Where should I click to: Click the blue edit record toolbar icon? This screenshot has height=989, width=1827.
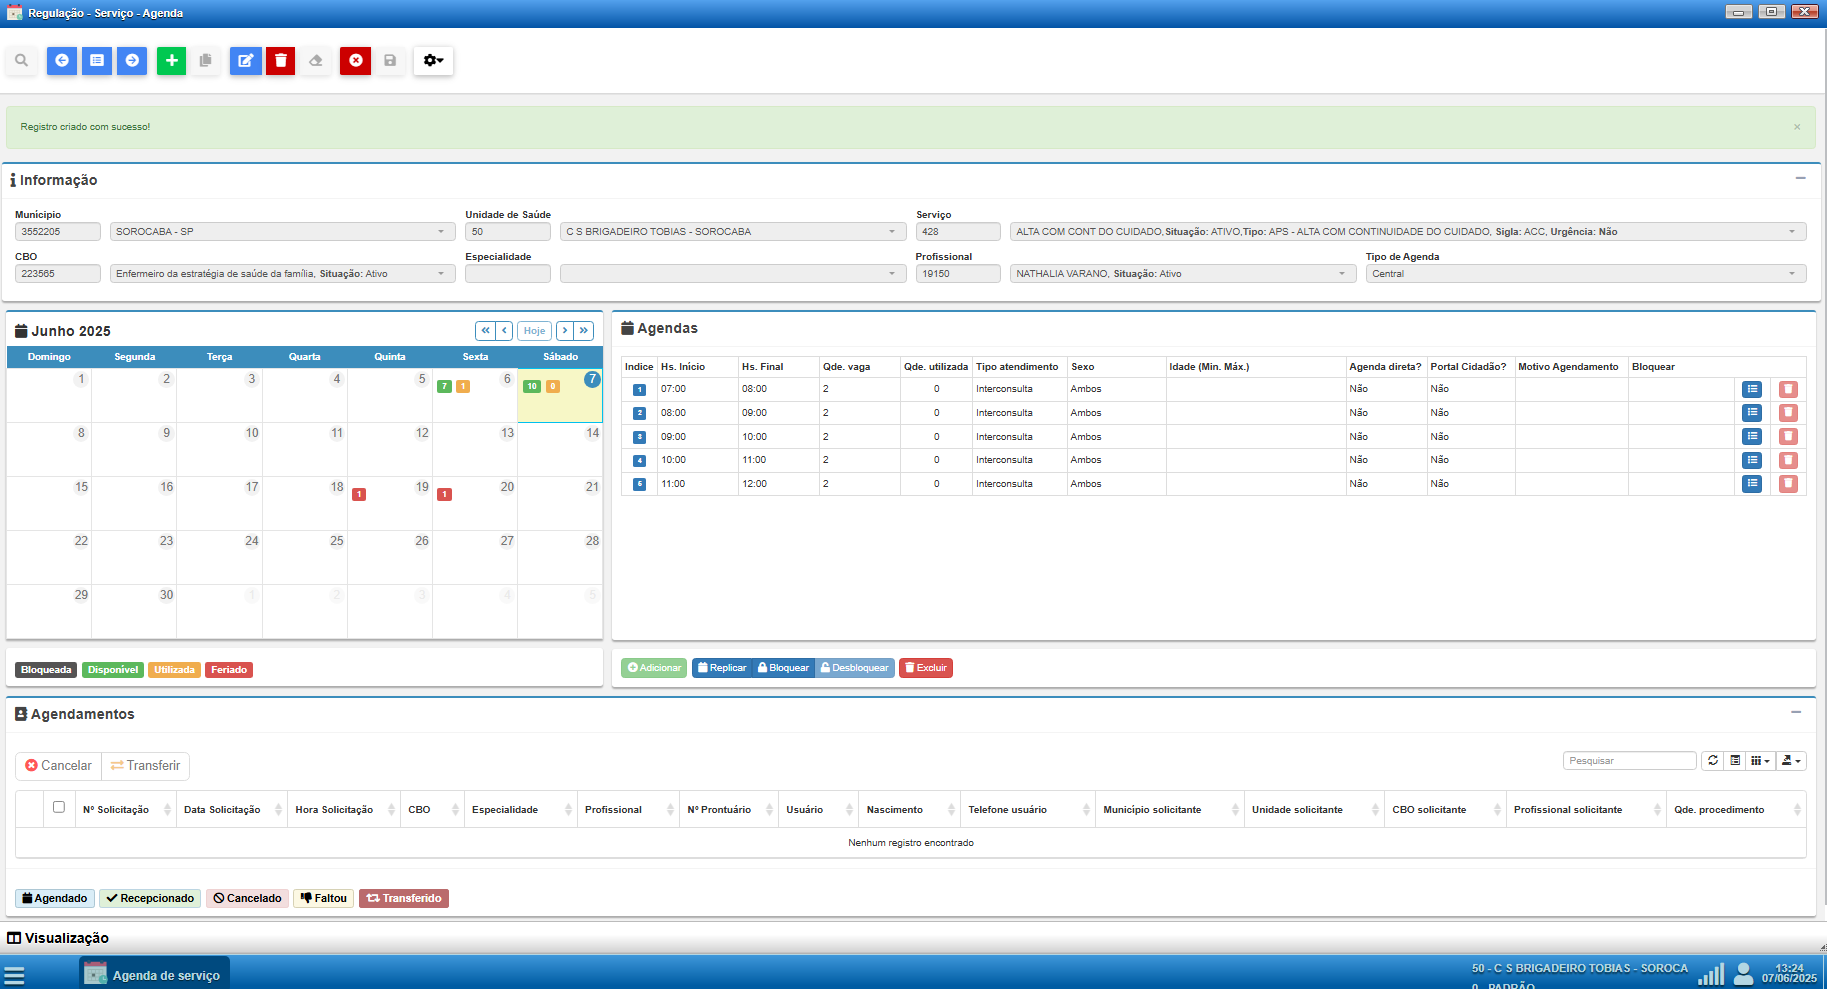[x=245, y=61]
